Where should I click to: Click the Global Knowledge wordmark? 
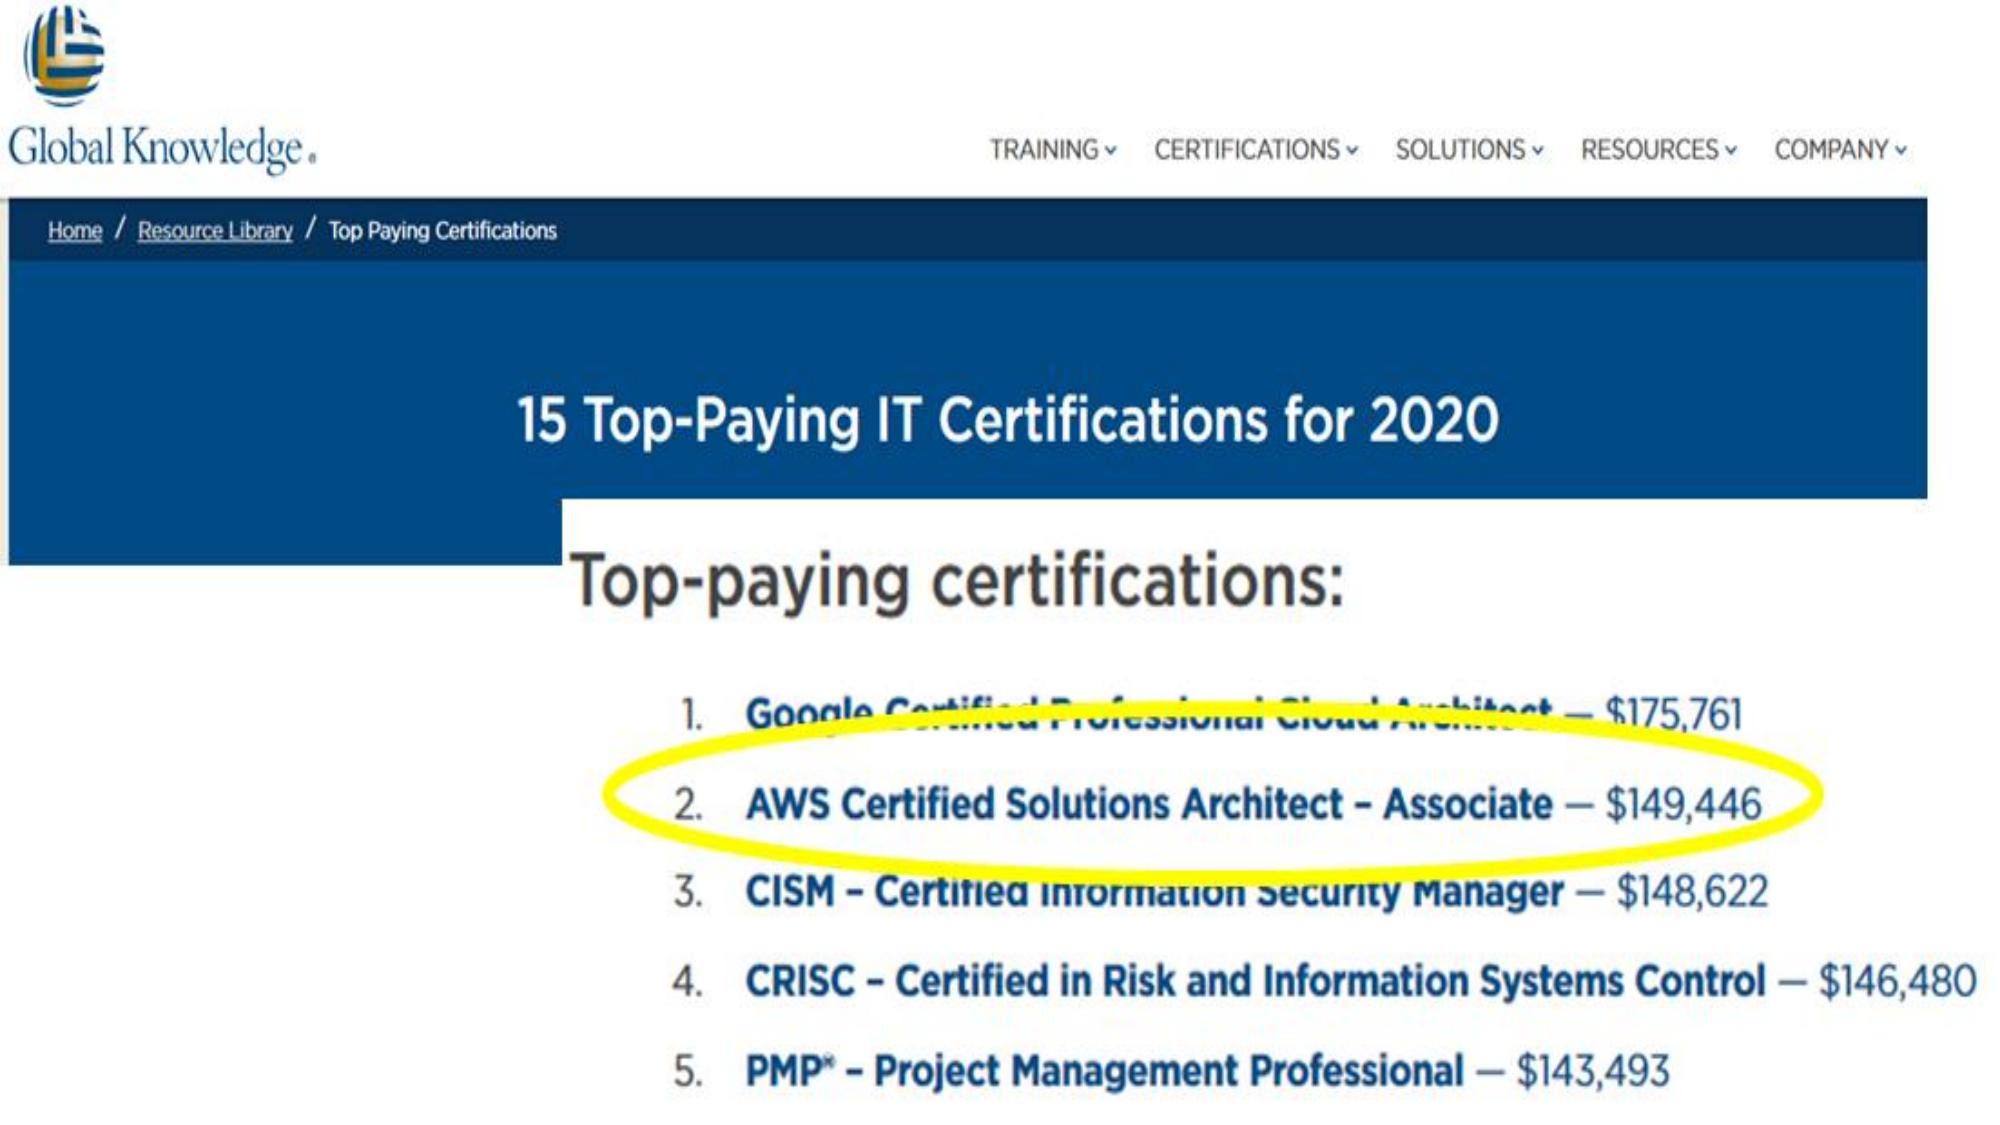click(x=162, y=148)
